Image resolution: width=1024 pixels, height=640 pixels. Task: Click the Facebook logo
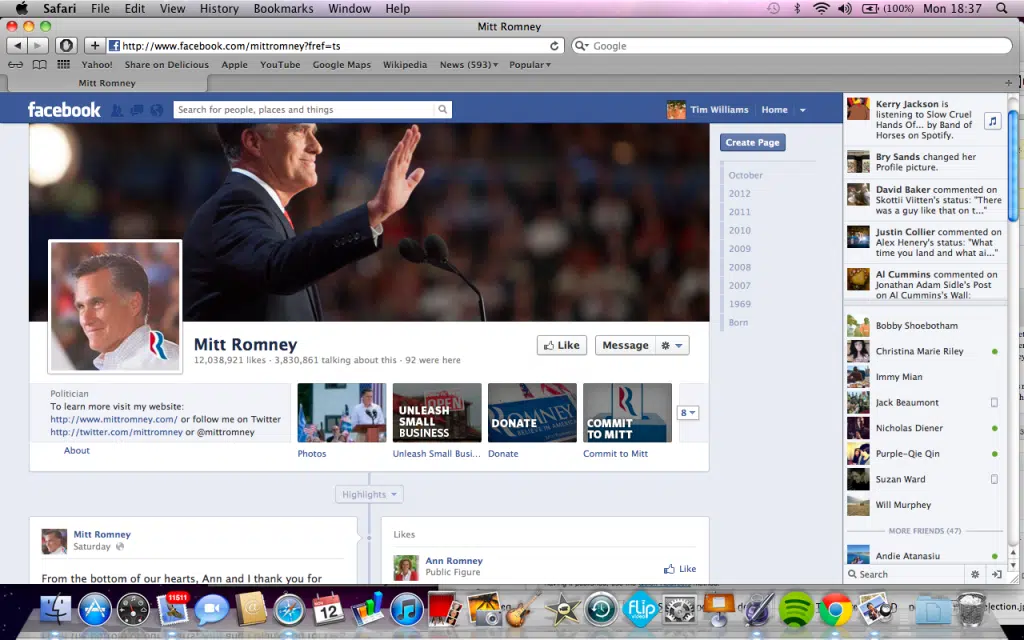point(64,110)
